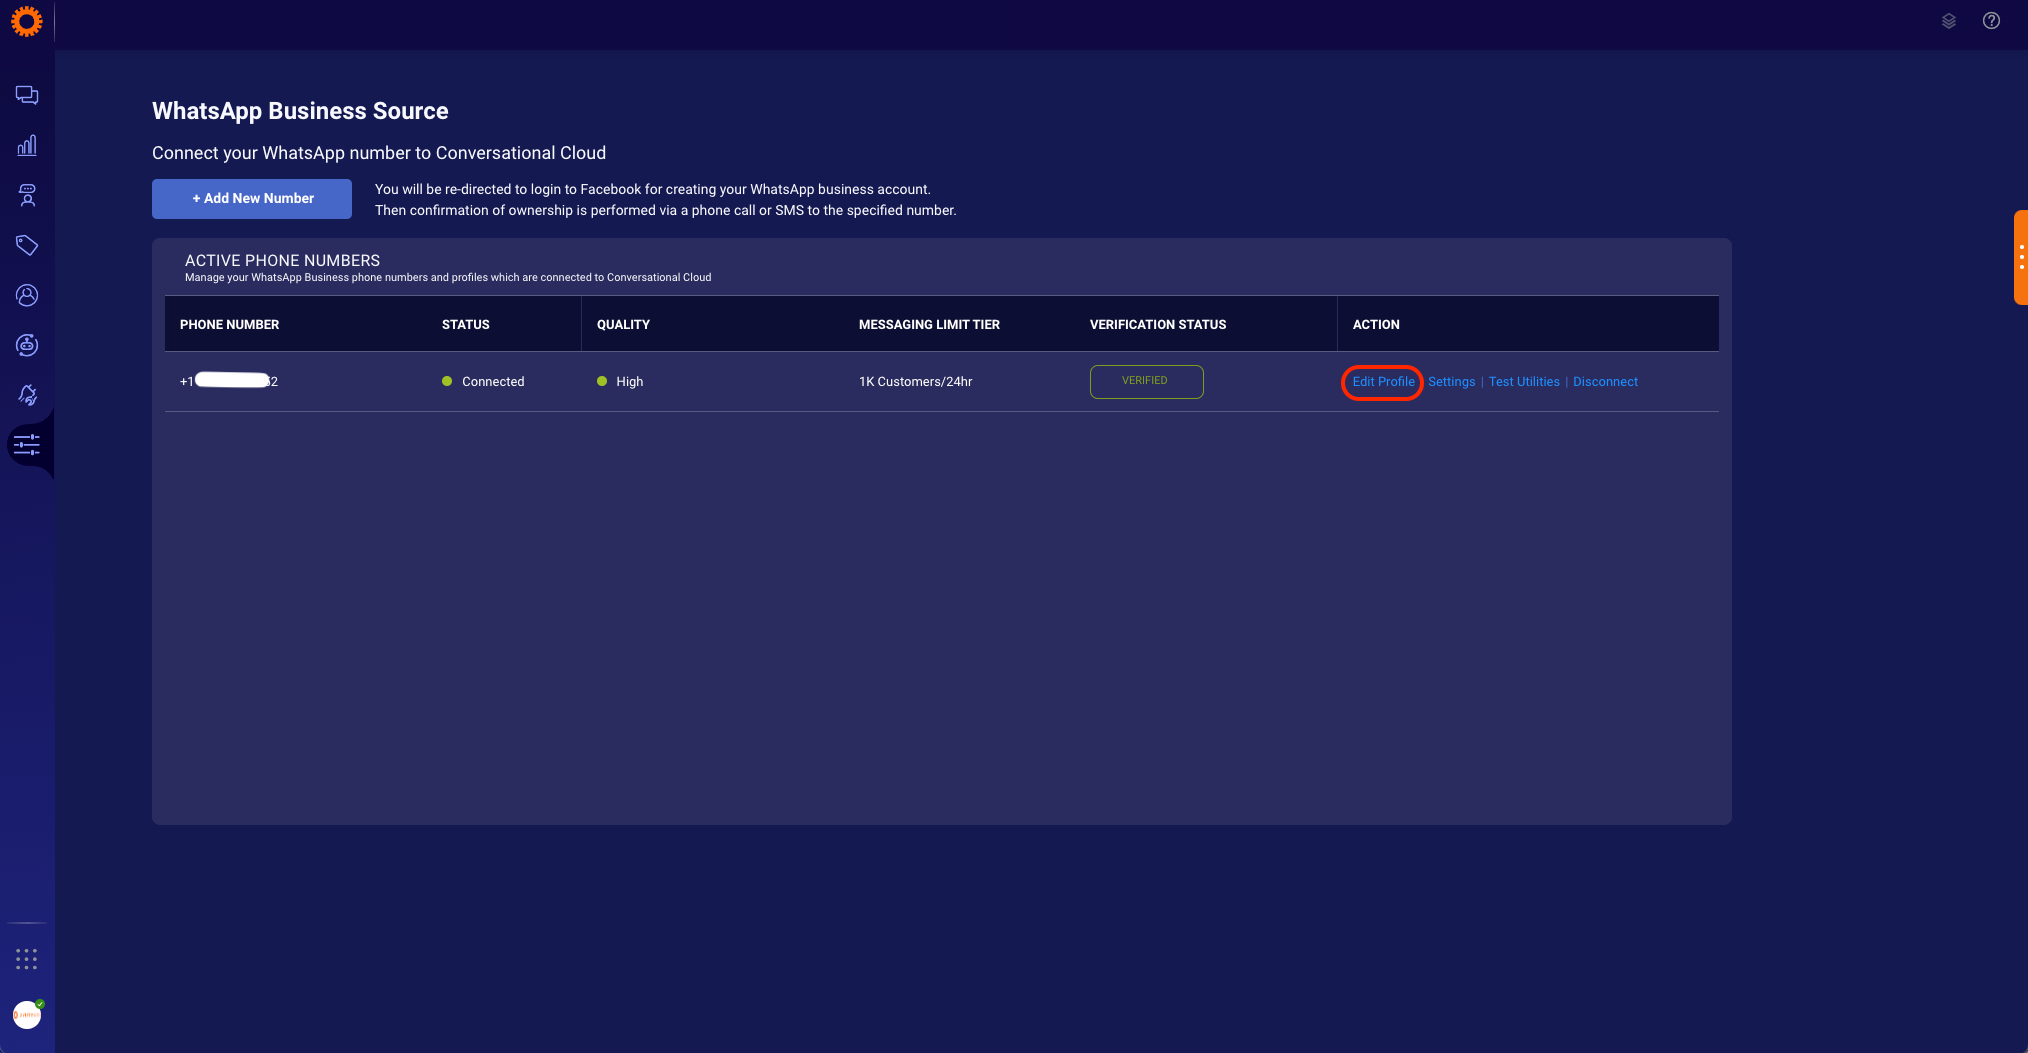
Task: Click the MESSAGING LIMIT TIER column header
Action: 929,325
